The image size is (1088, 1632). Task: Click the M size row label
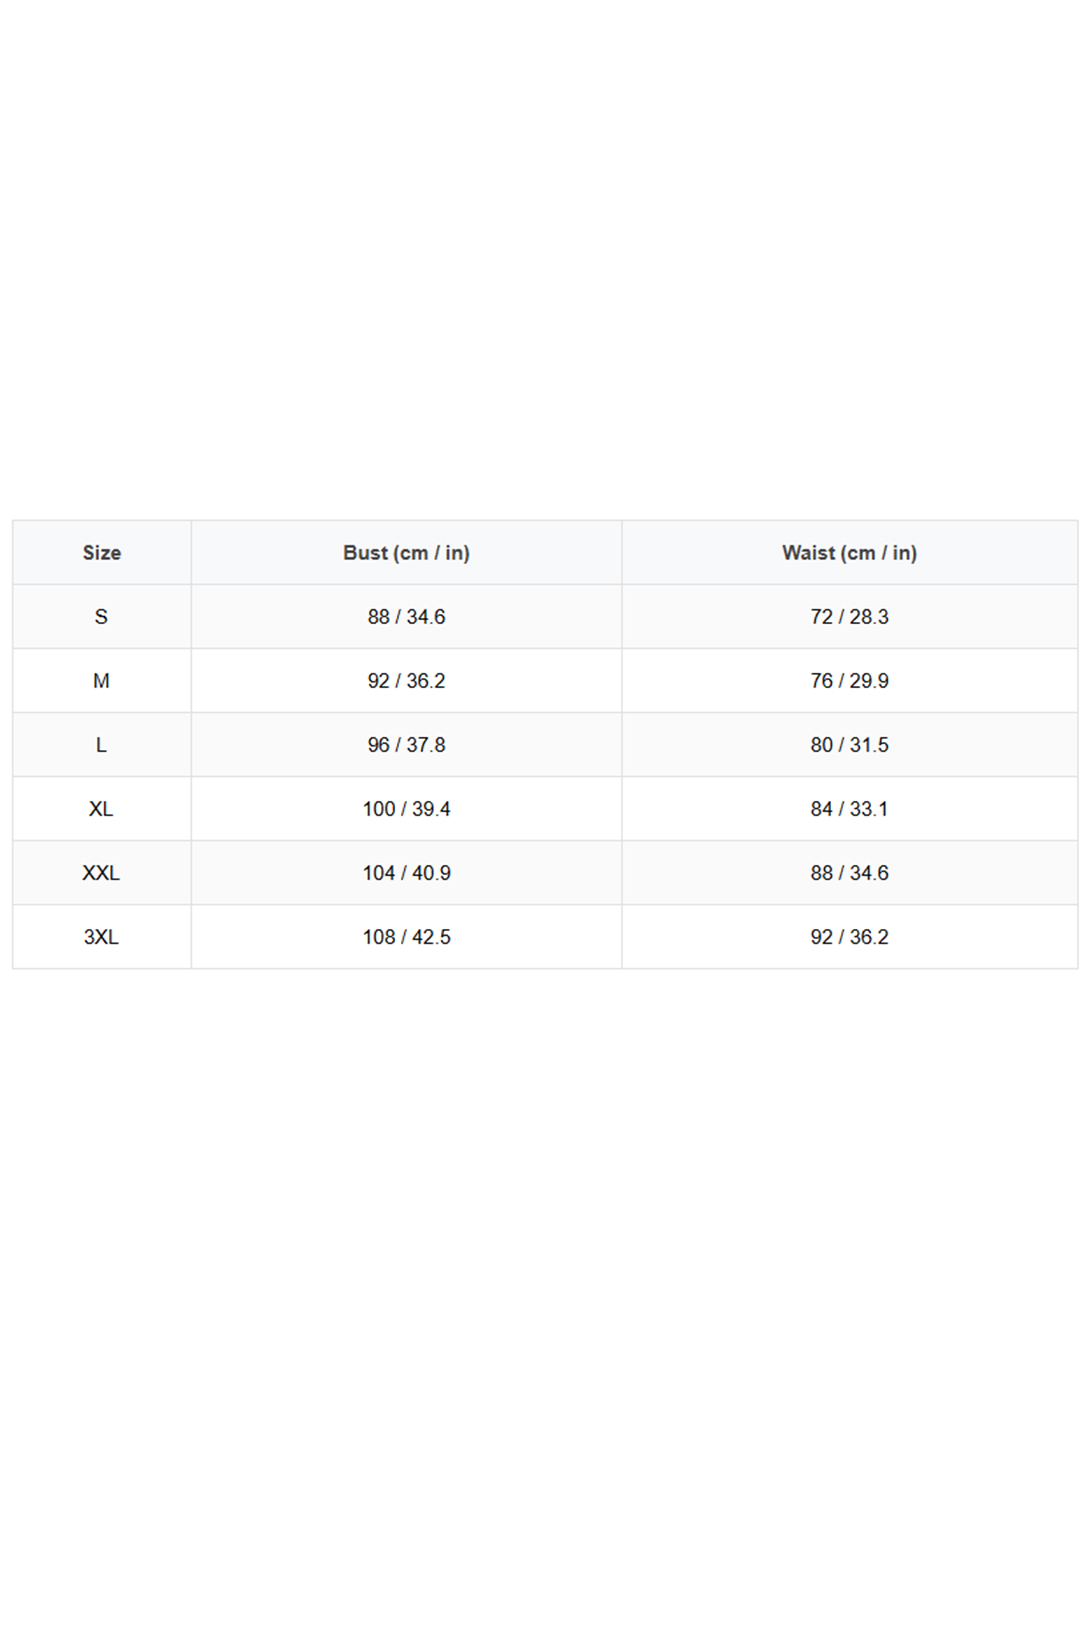(x=101, y=681)
